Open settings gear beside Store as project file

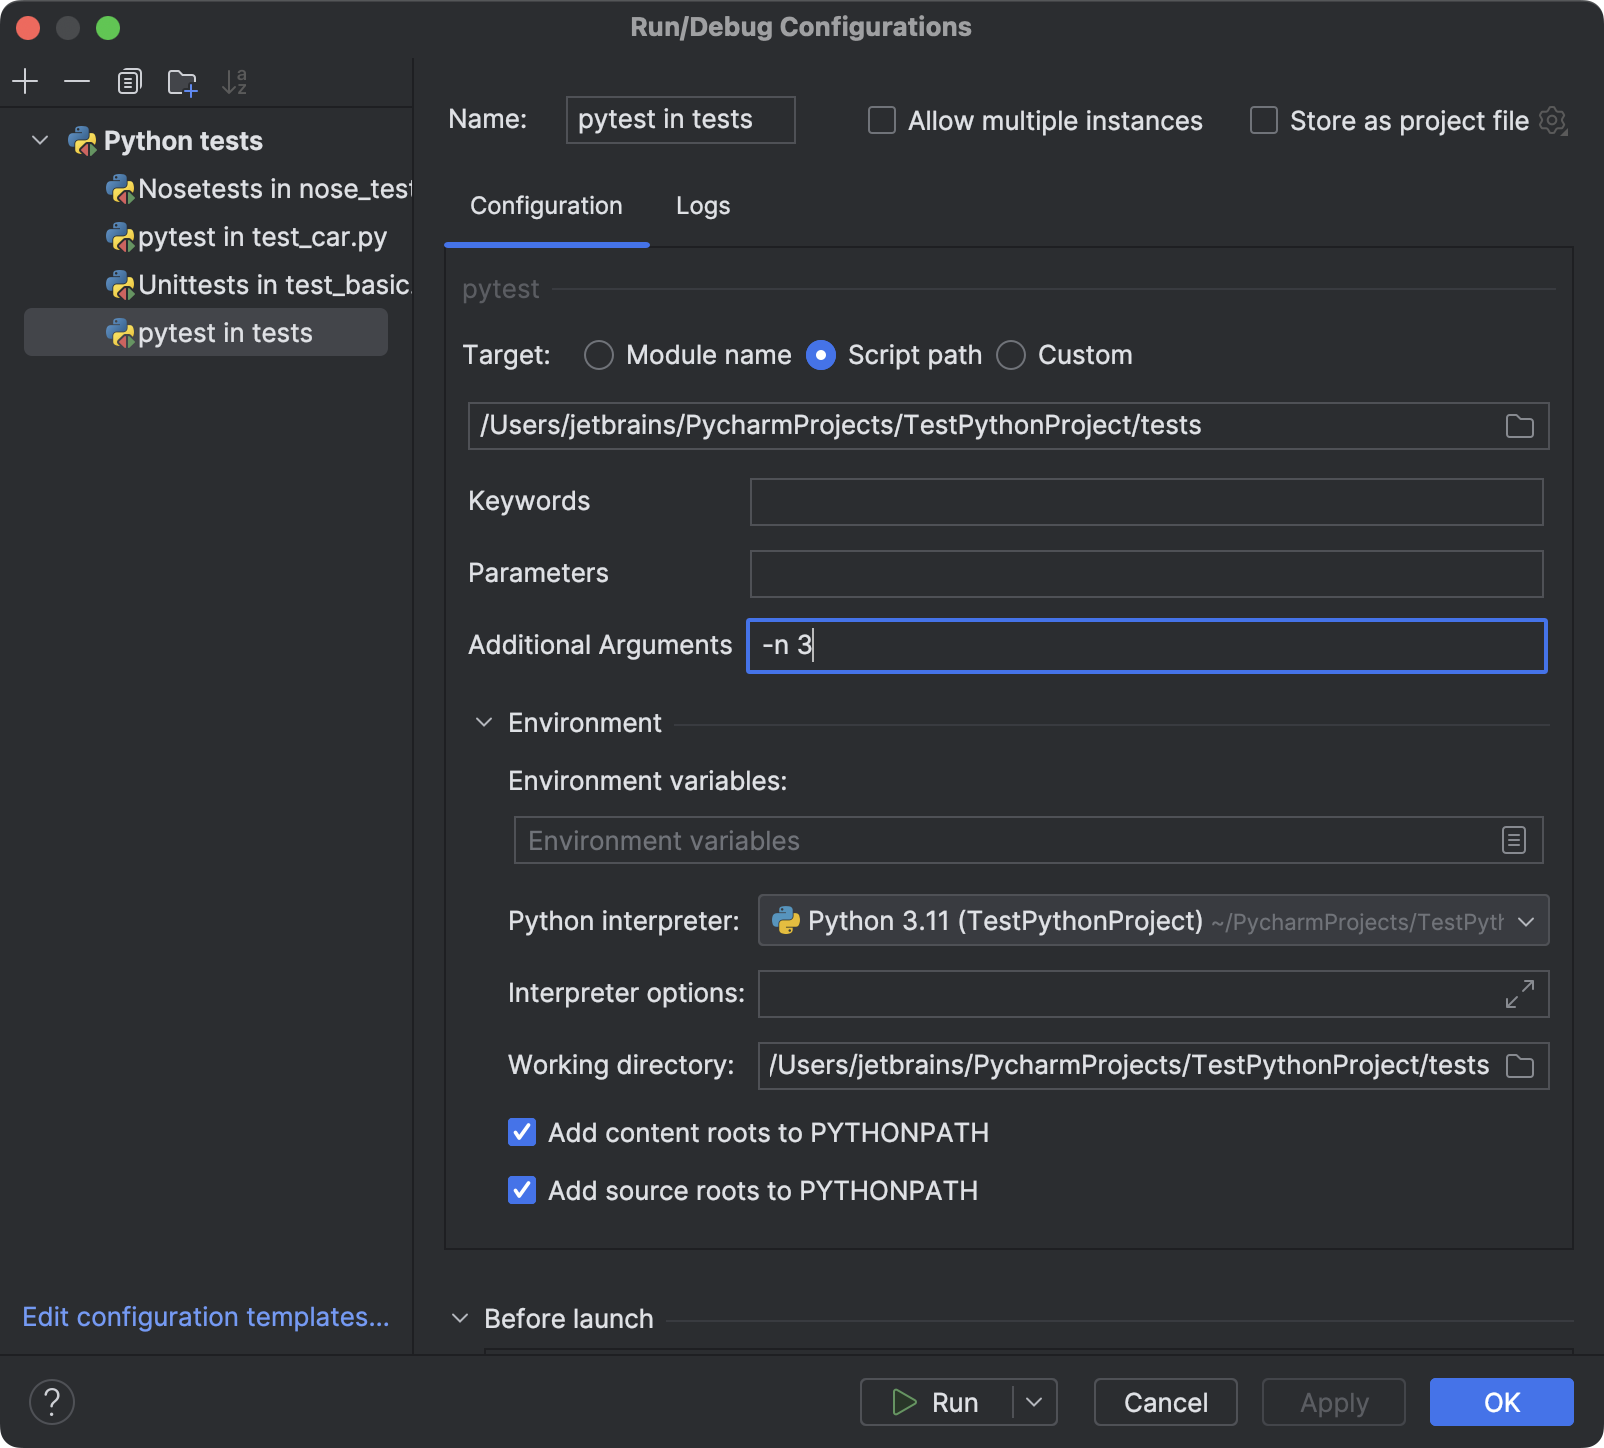click(1553, 120)
